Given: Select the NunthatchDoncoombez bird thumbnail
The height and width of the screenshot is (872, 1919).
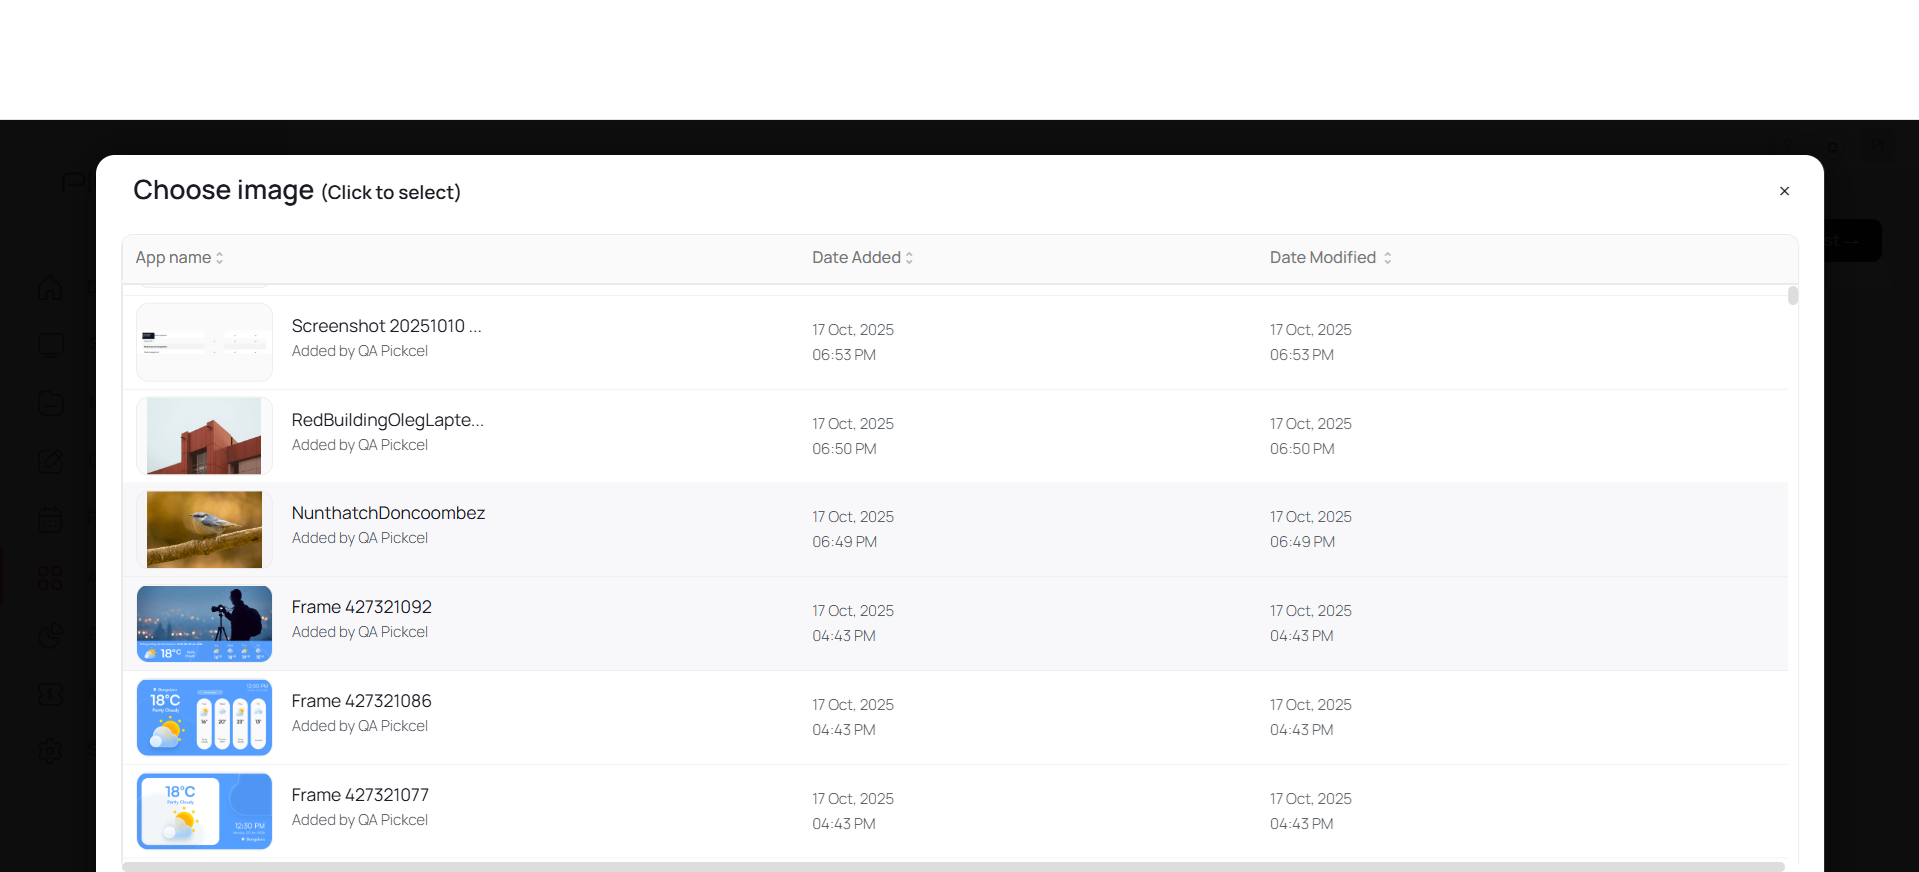Looking at the screenshot, I should click(204, 529).
